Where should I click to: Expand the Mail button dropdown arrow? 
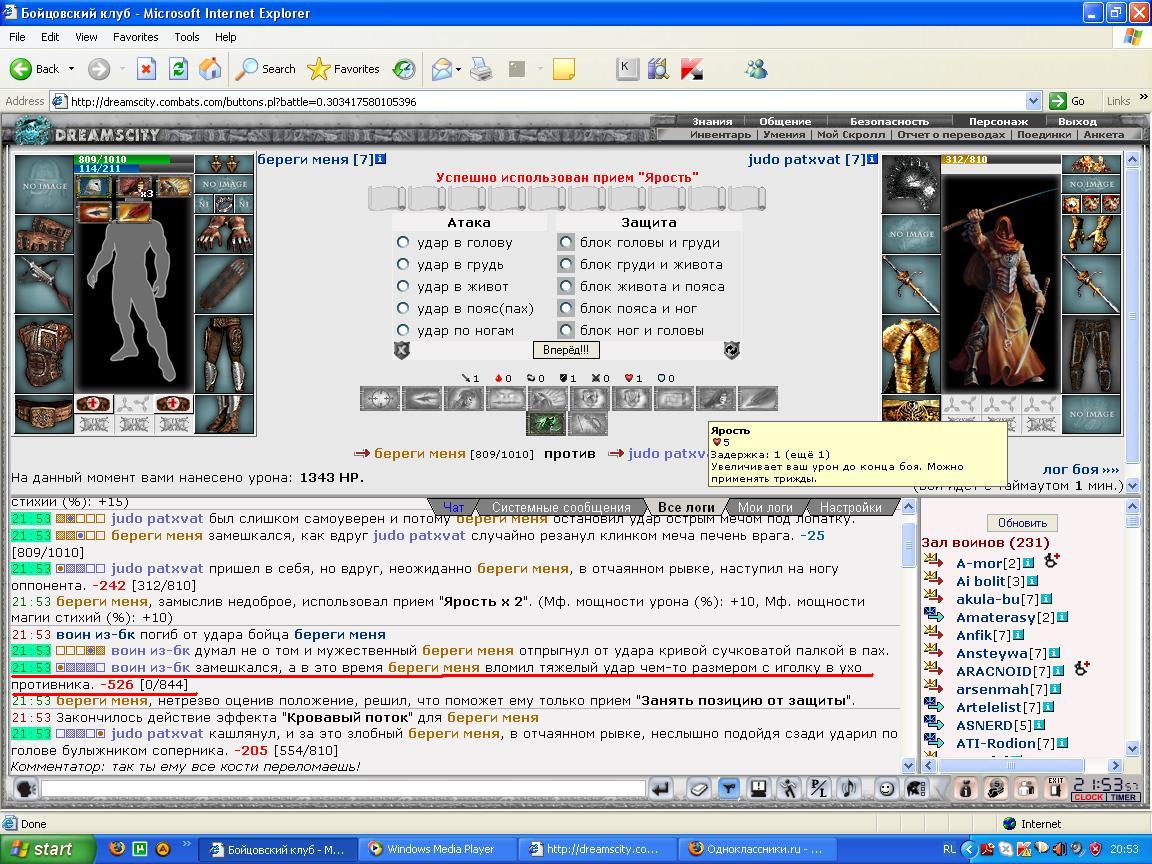click(458, 70)
